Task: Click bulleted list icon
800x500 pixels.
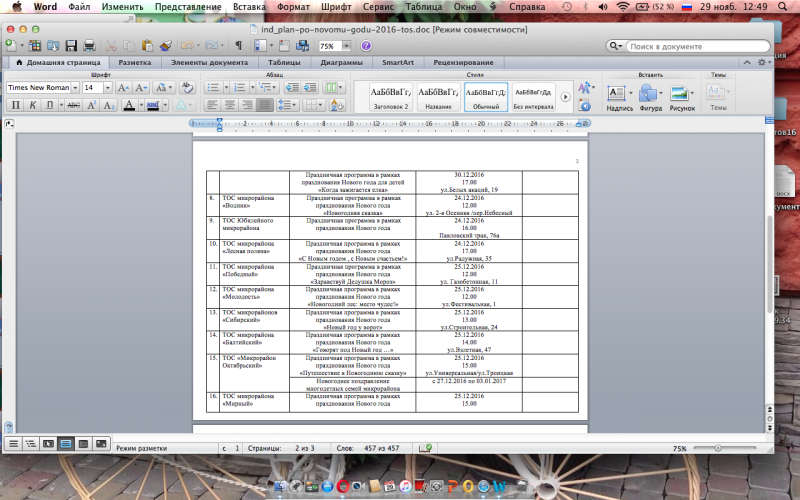Action: 211,88
